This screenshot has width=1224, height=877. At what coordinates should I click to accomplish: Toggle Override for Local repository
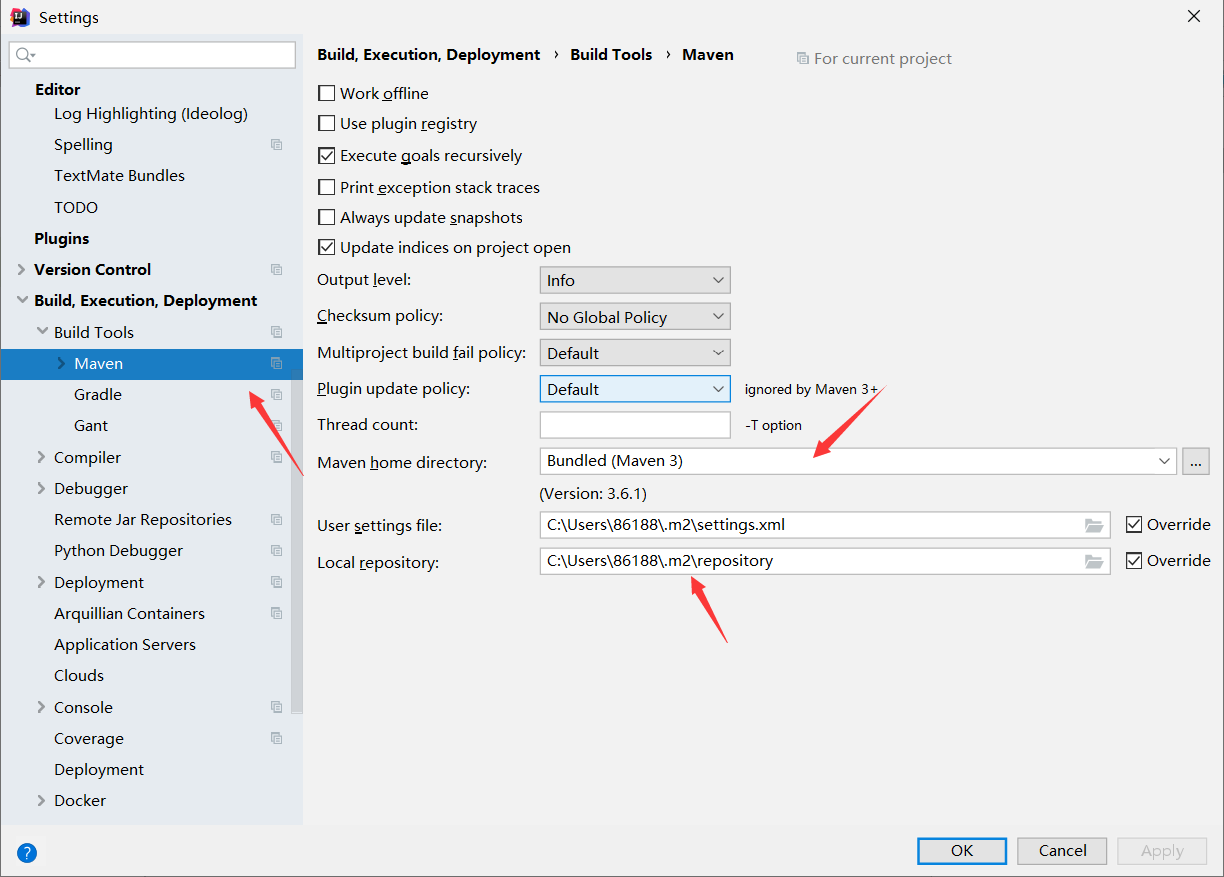coord(1134,560)
